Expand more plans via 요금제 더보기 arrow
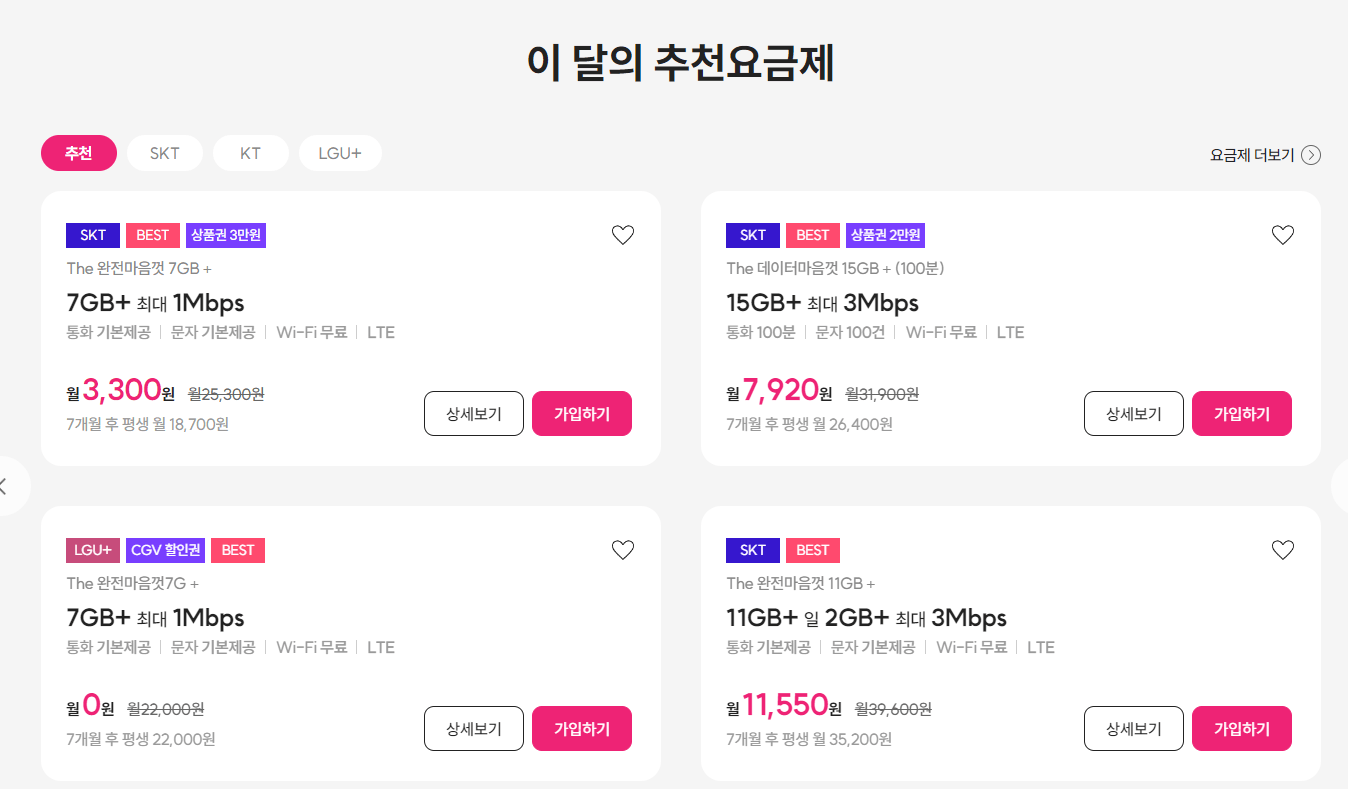The image size is (1348, 789). [1312, 155]
